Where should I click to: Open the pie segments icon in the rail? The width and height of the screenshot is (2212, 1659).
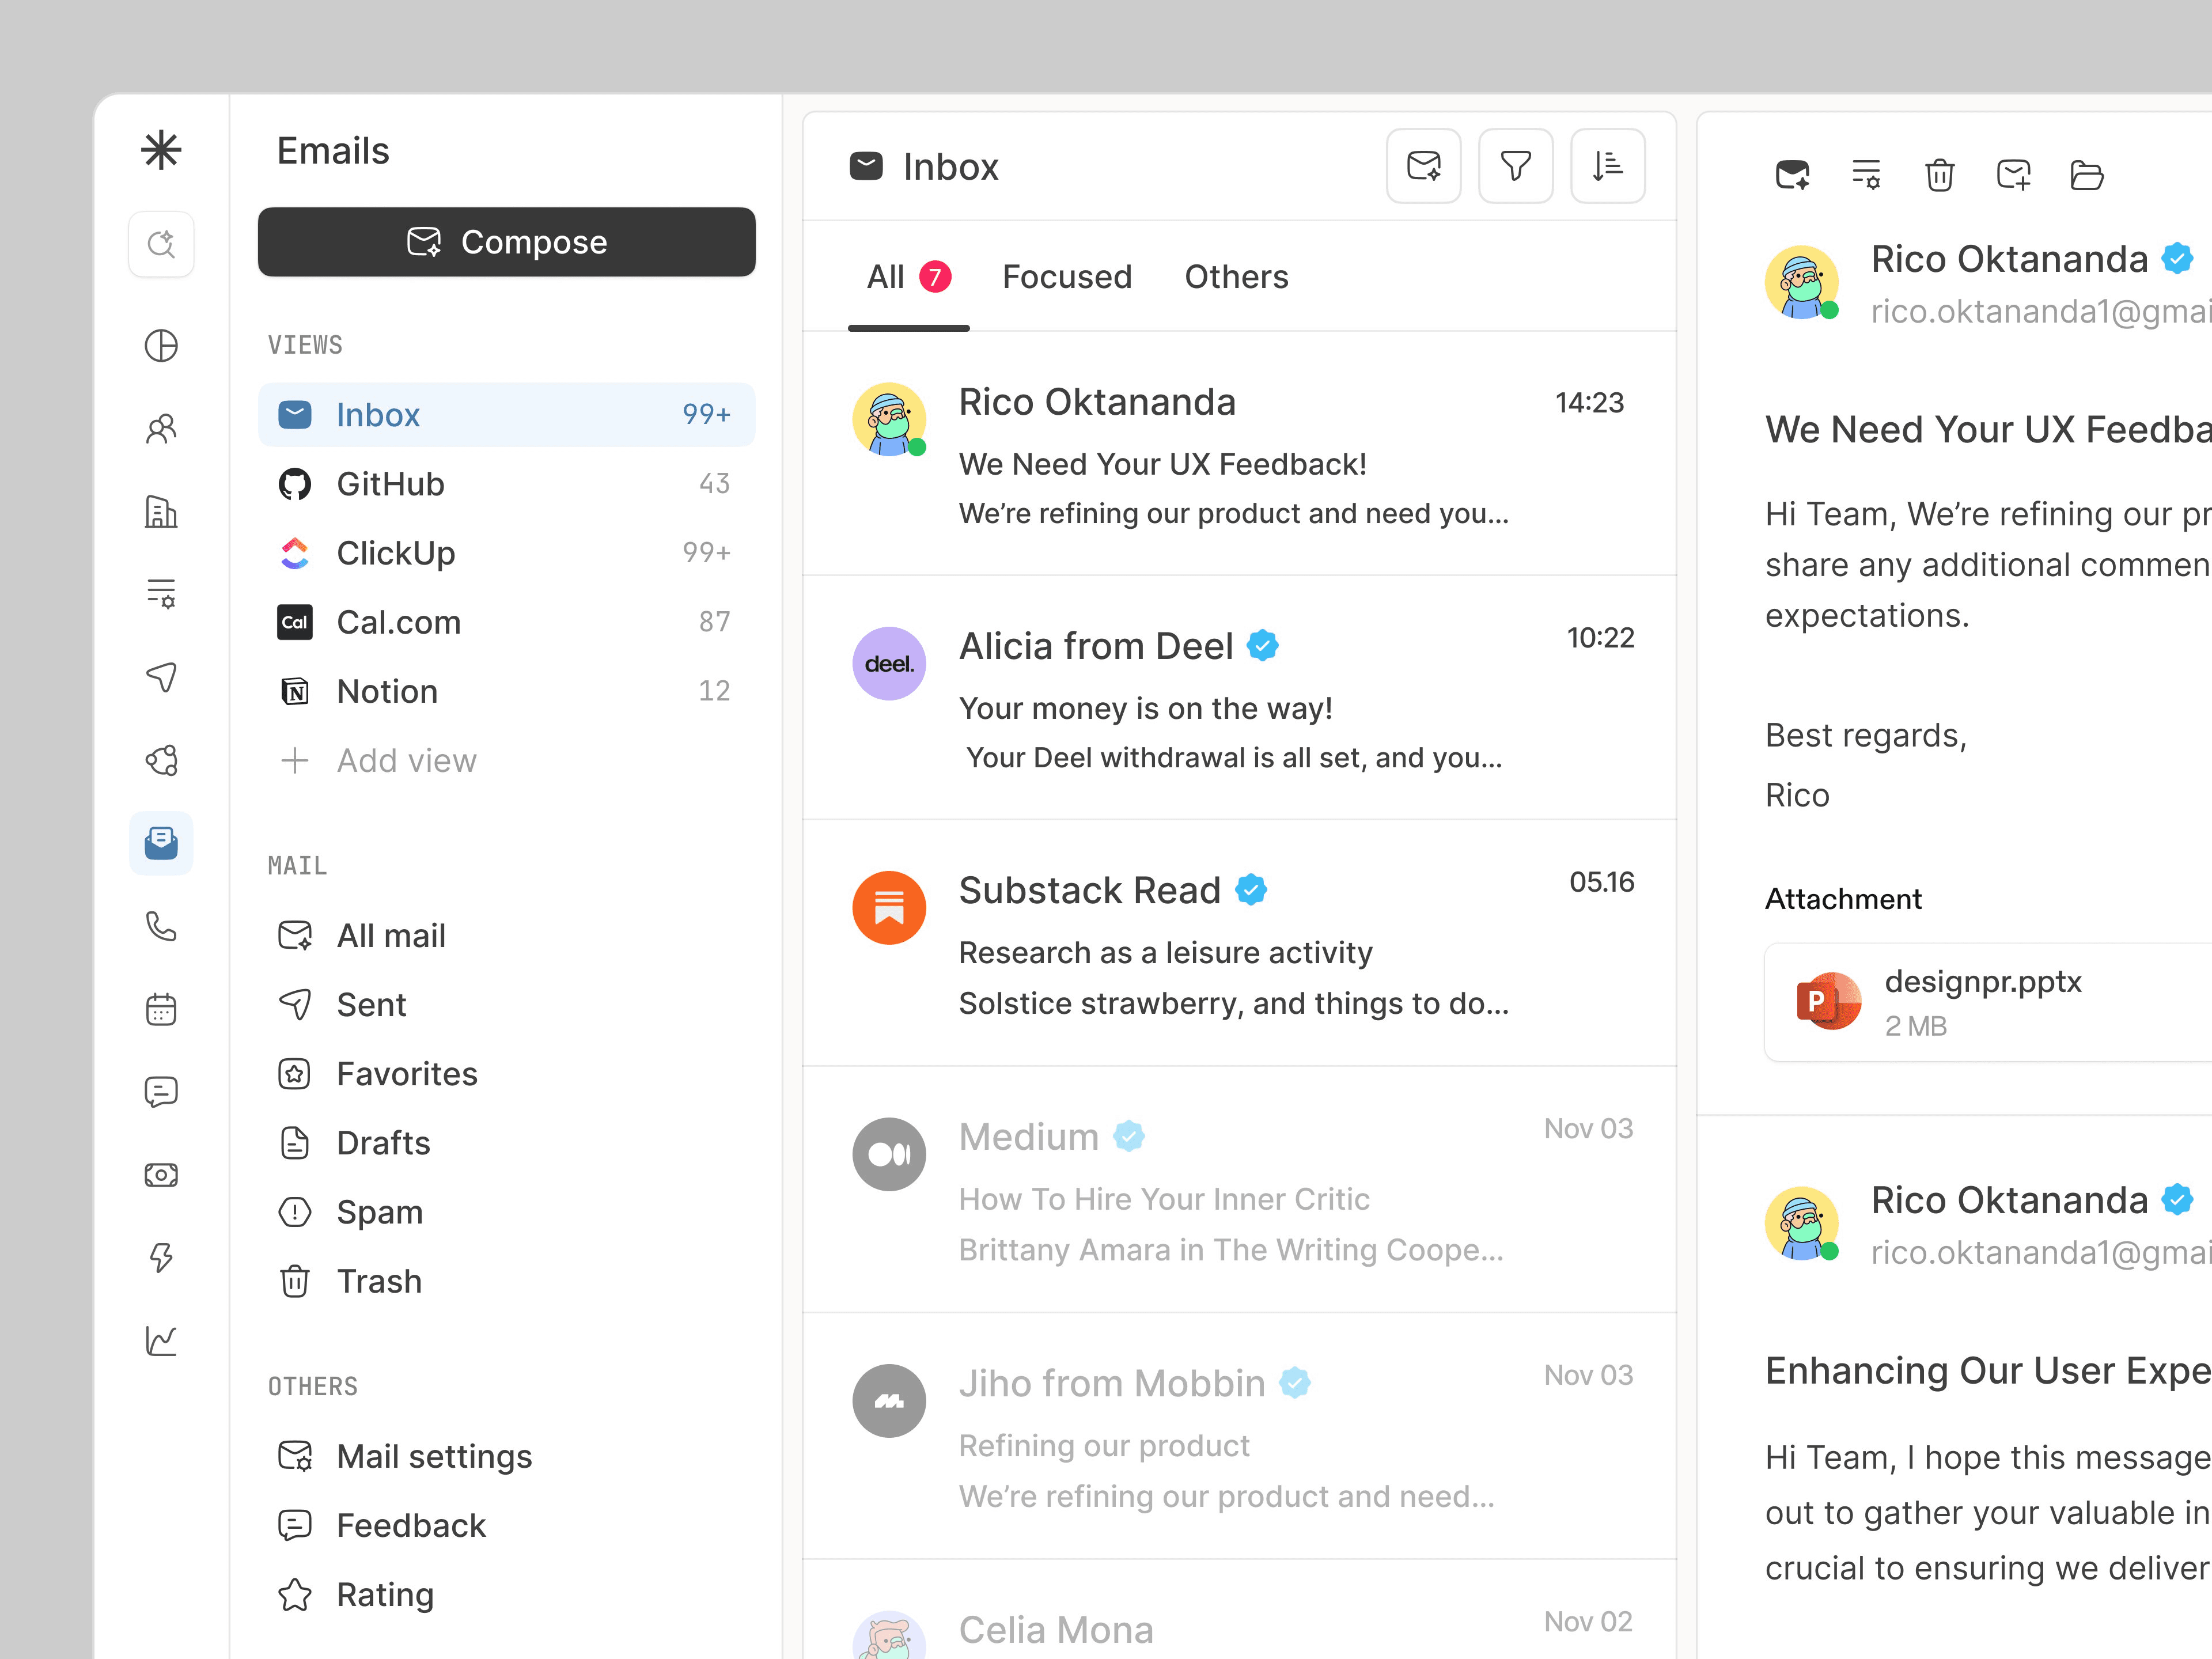[x=161, y=760]
